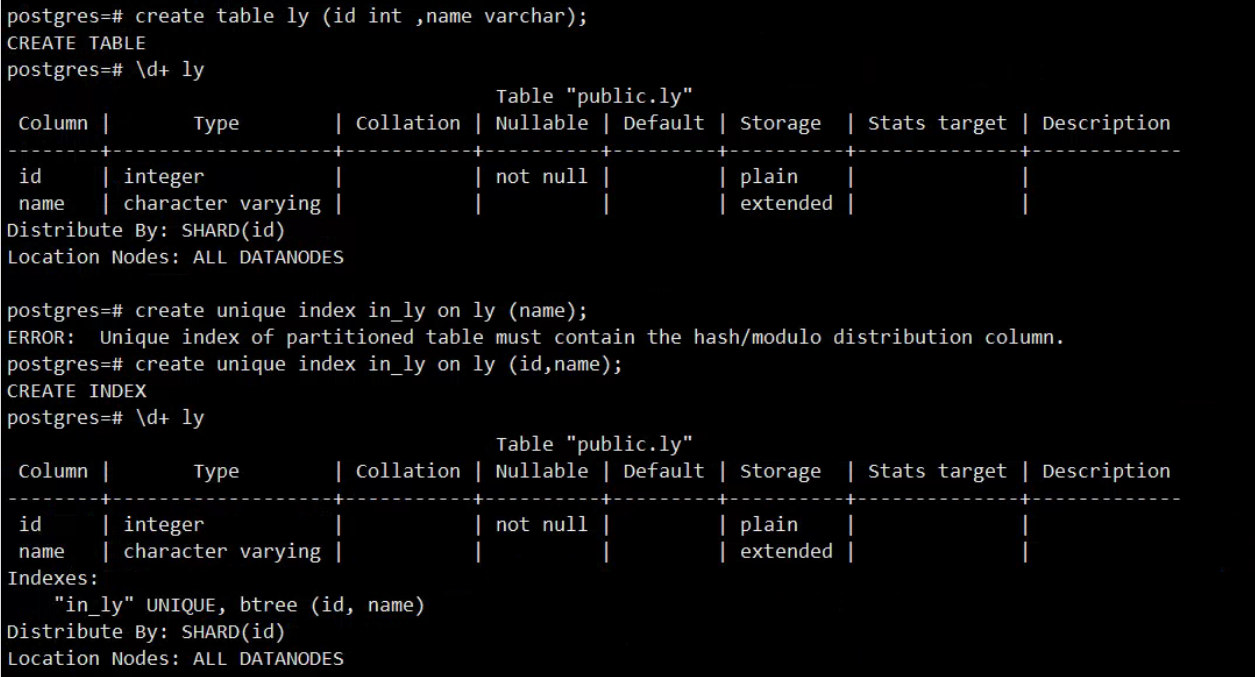Click the first Collation column header
1255x677 pixels.
tap(408, 123)
